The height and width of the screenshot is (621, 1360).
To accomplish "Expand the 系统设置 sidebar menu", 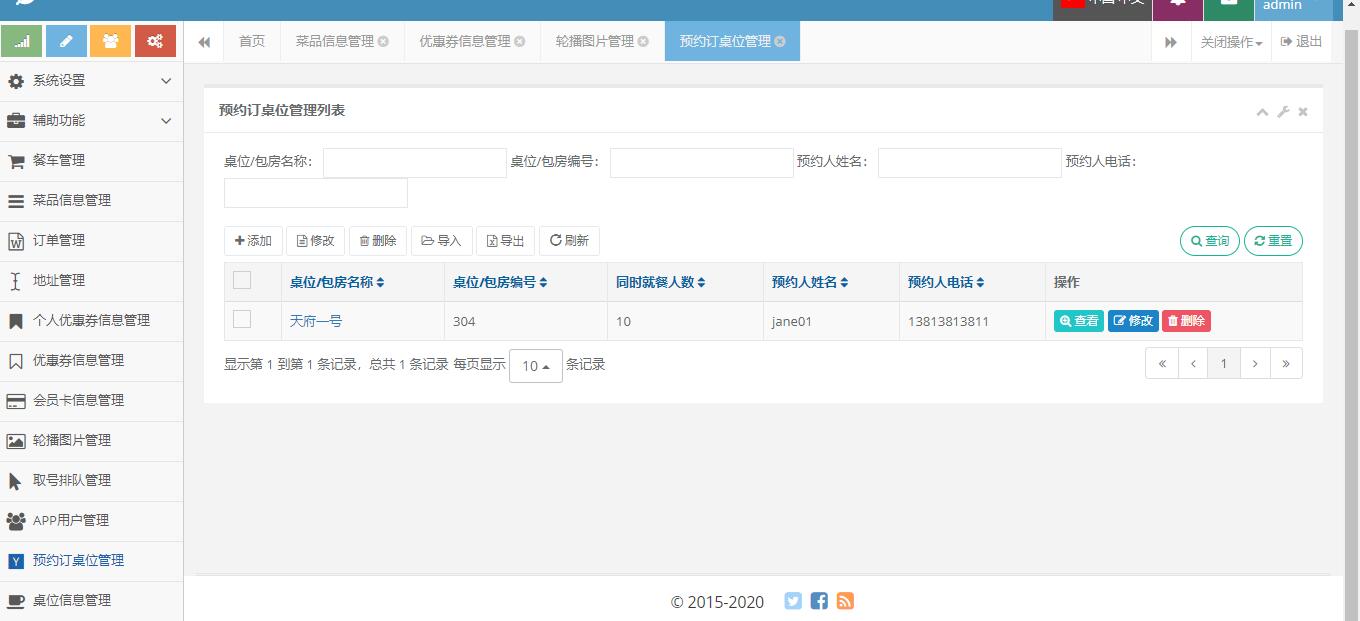I will [91, 80].
